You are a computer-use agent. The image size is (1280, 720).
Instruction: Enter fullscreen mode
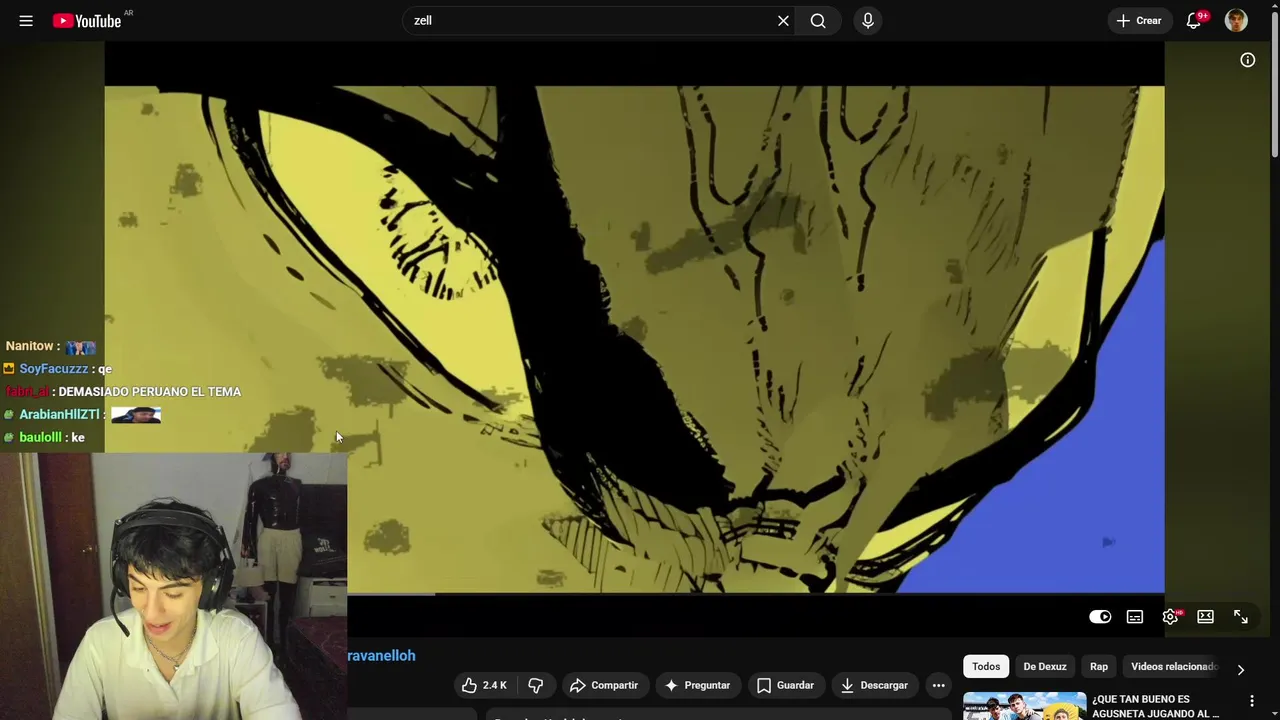[x=1241, y=617]
